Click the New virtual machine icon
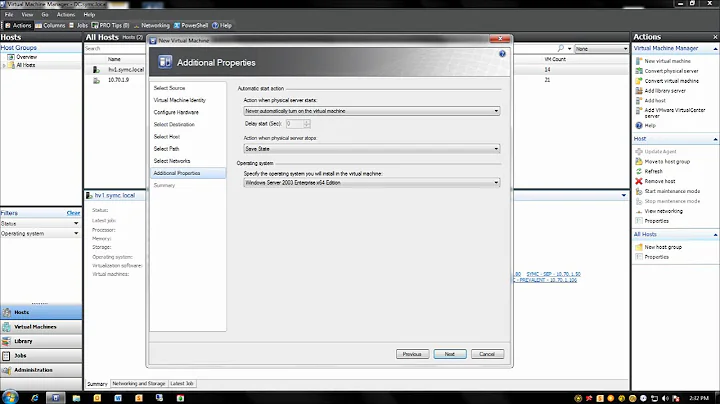Screen dimensions: 720x404 coord(639,61)
